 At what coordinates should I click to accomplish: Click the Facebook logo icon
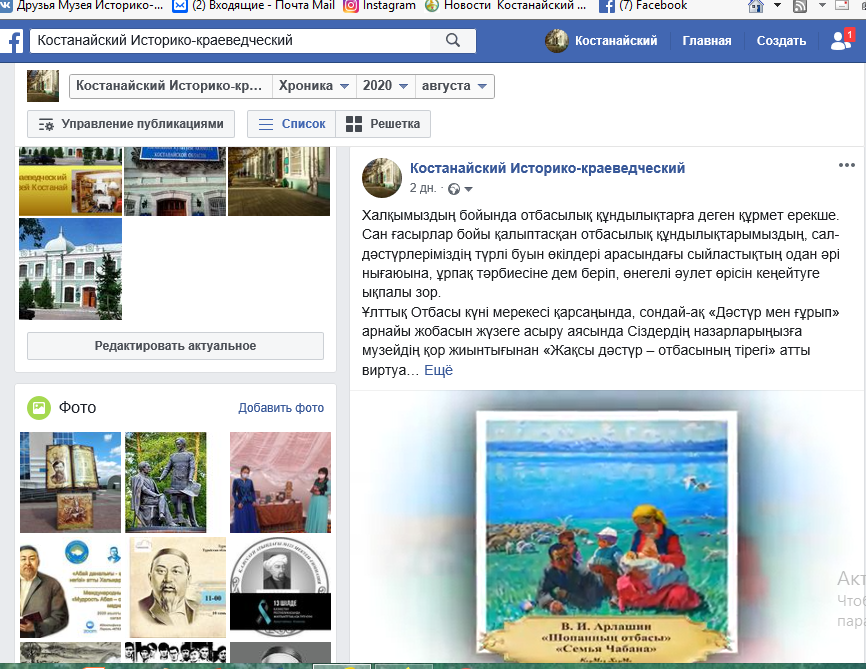[x=14, y=41]
